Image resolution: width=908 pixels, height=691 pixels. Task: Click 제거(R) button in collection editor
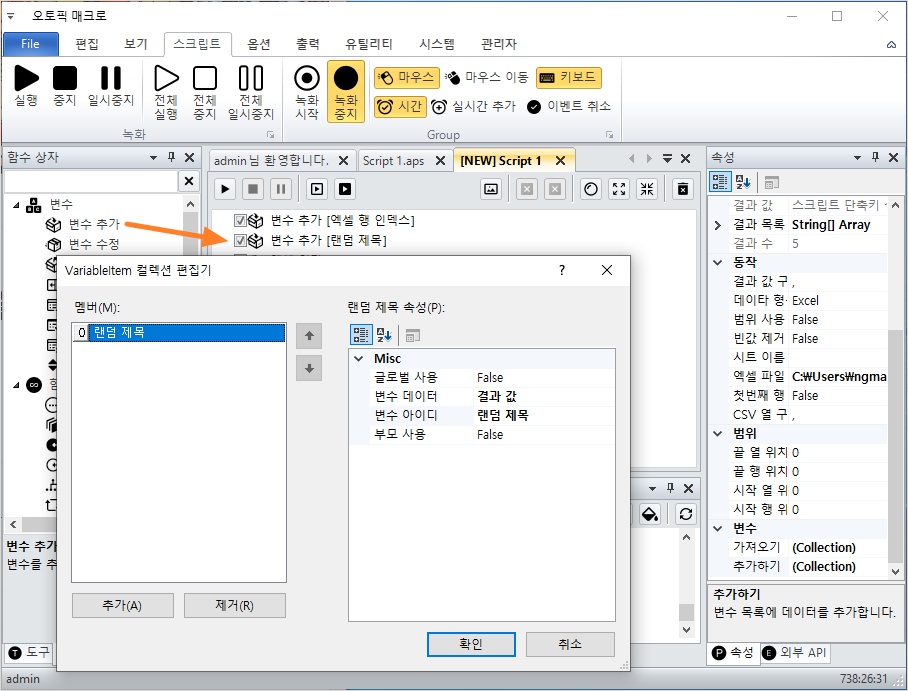pos(235,605)
